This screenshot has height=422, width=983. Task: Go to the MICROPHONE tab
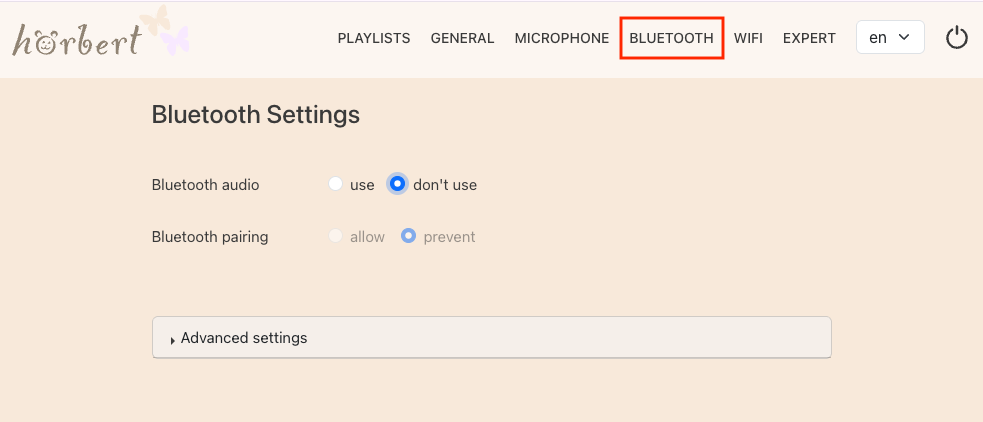pyautogui.click(x=561, y=38)
